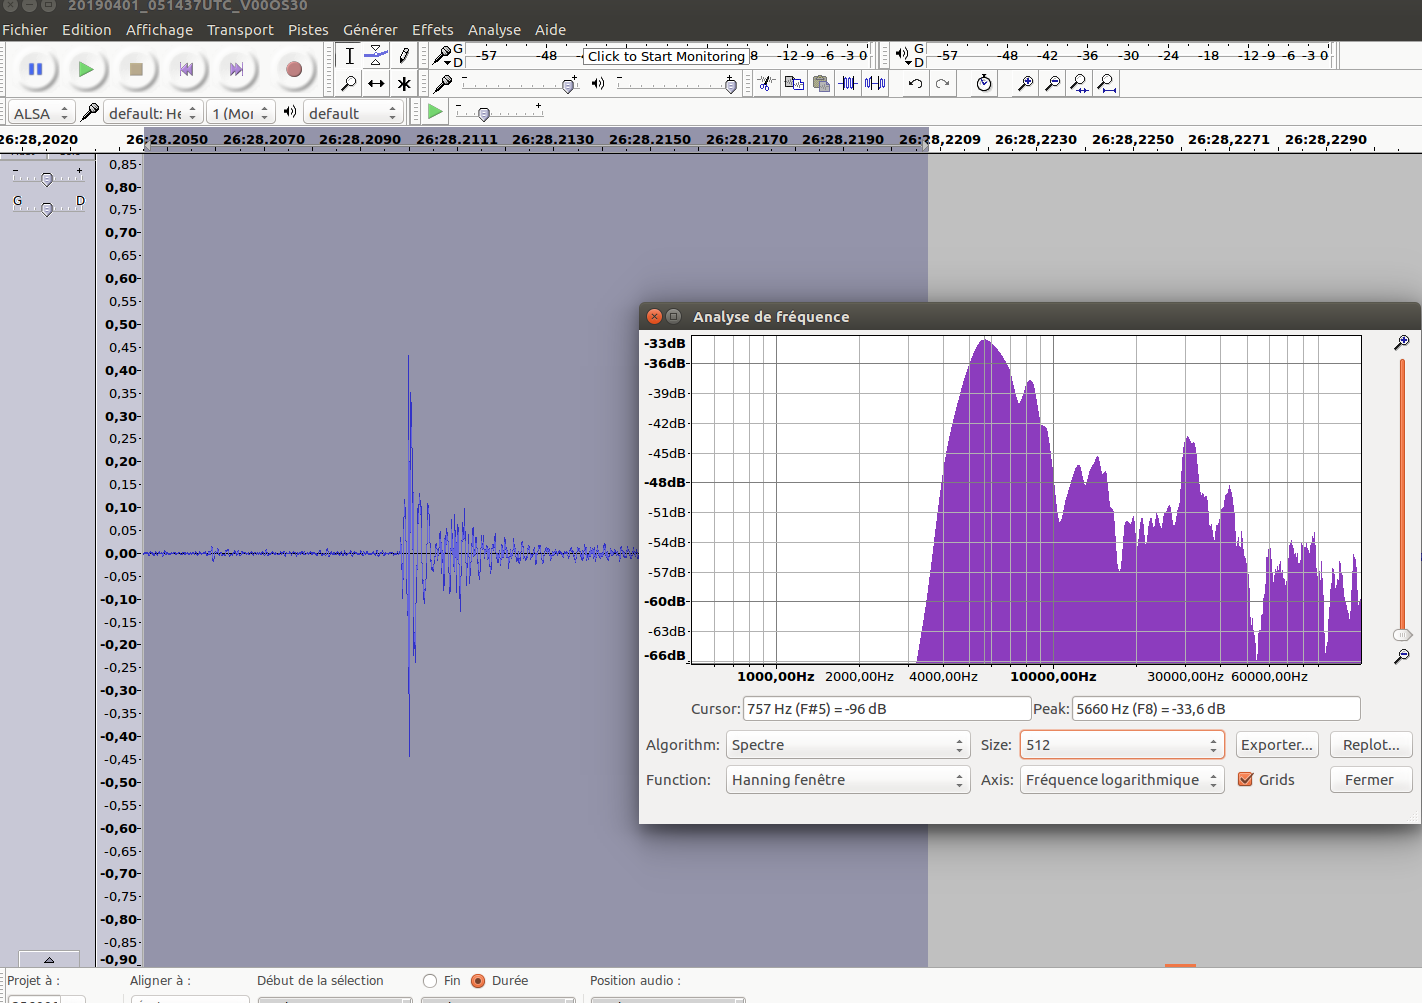The width and height of the screenshot is (1422, 1003).
Task: Click zoom-in magnifier in frequency analysis
Action: pyautogui.click(x=1402, y=343)
